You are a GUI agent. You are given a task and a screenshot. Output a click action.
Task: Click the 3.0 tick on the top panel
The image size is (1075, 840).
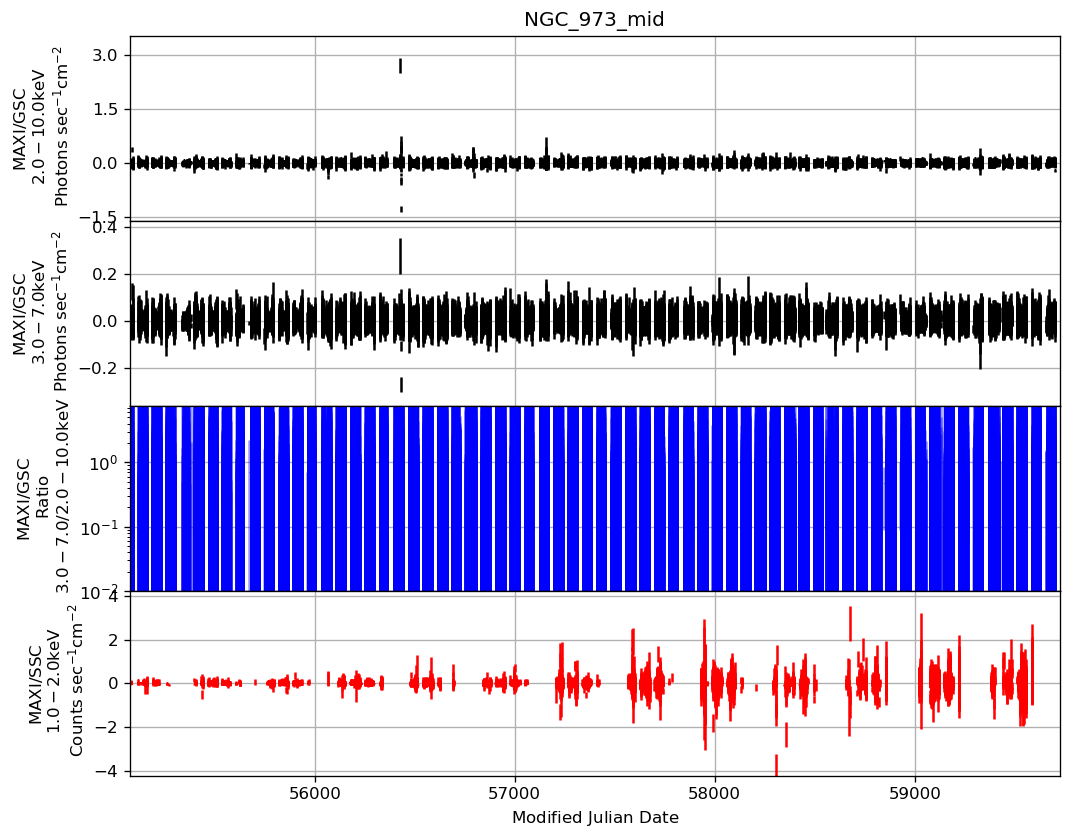click(104, 55)
